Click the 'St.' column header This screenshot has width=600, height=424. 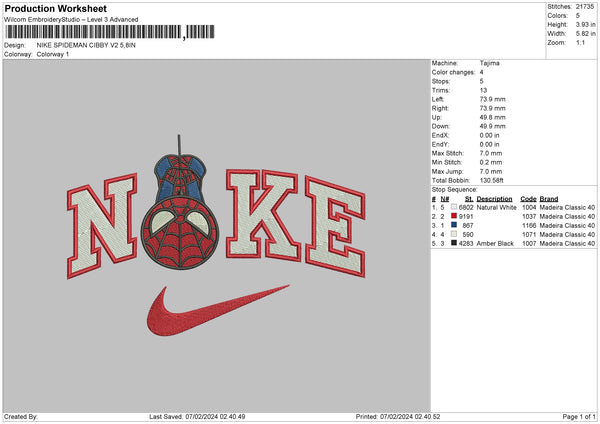[469, 199]
